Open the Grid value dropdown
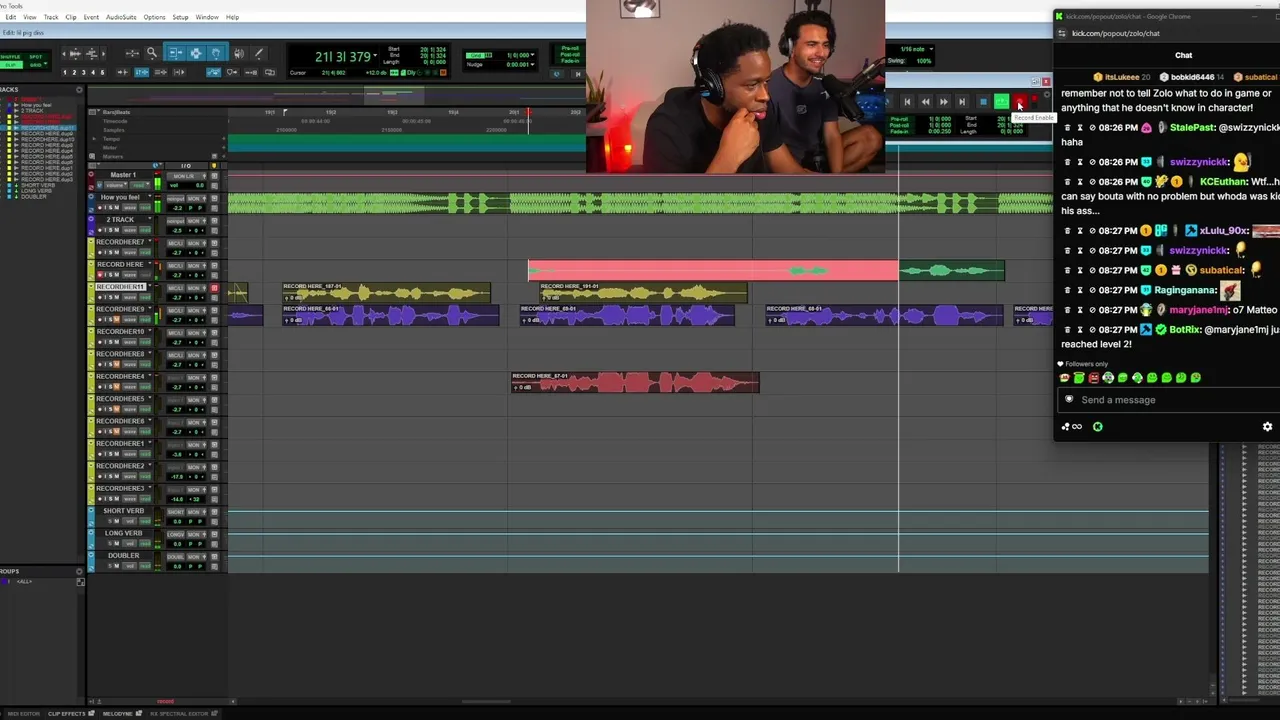This screenshot has width=1280, height=720. point(532,55)
